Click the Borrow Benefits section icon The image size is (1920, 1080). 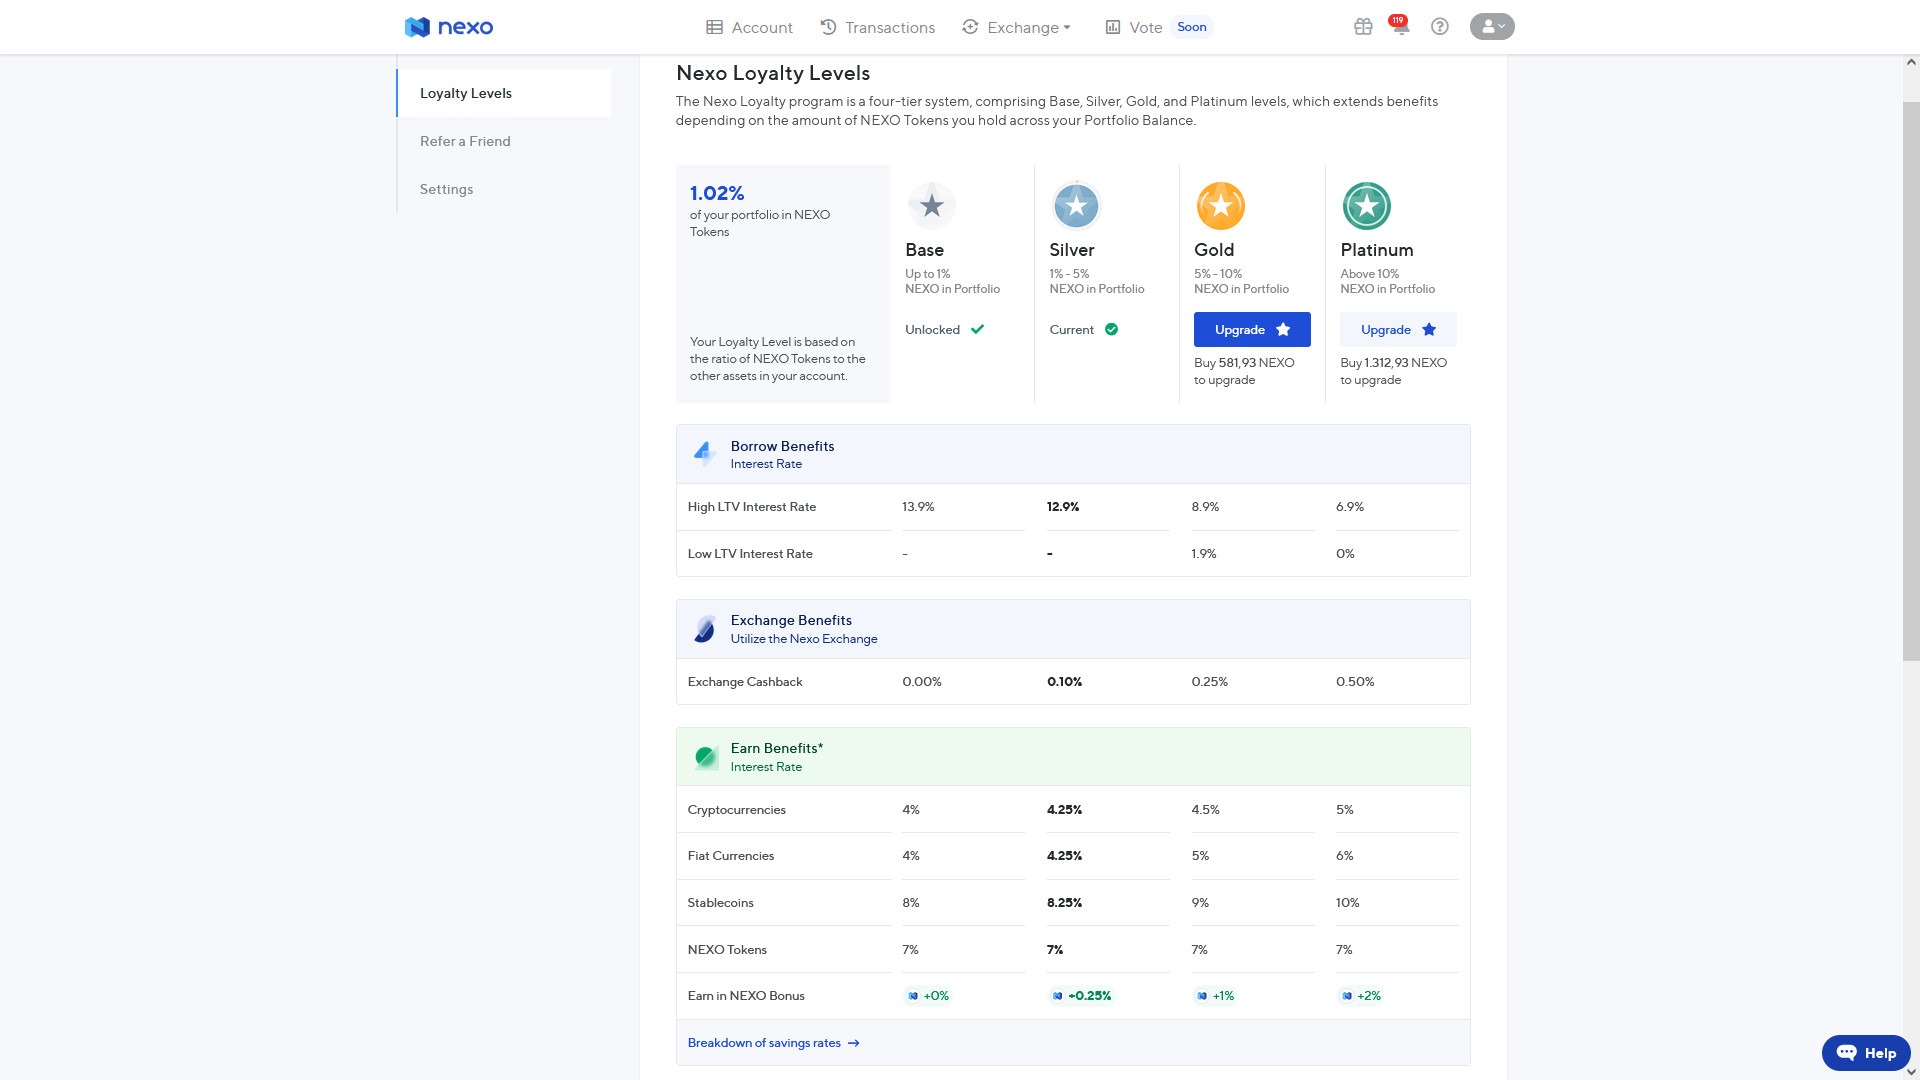point(704,454)
